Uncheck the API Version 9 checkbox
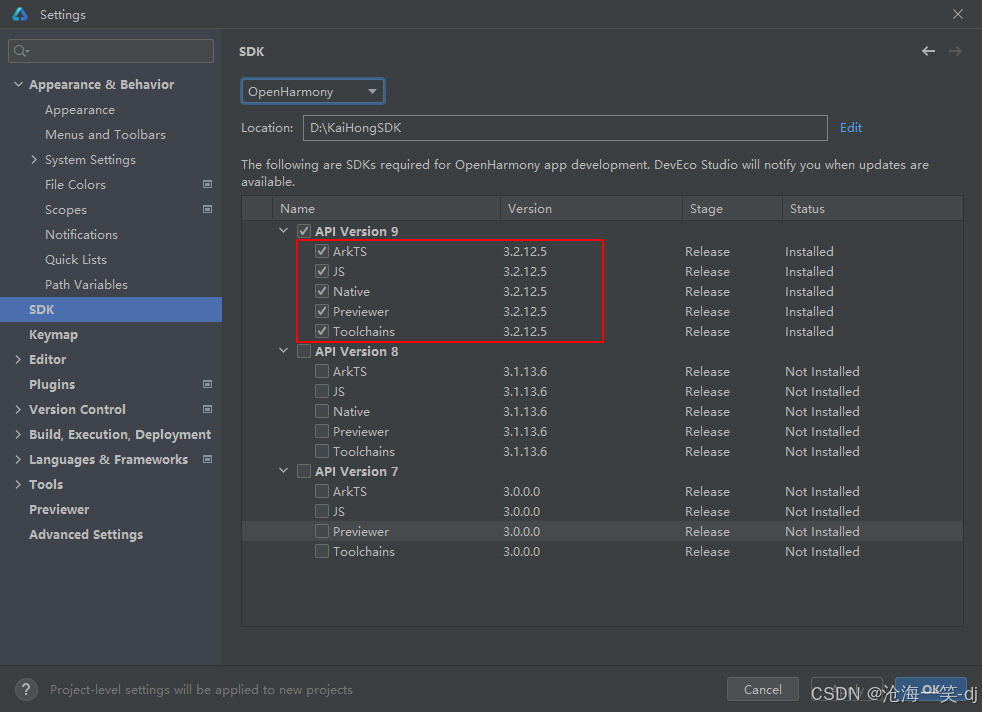 304,231
